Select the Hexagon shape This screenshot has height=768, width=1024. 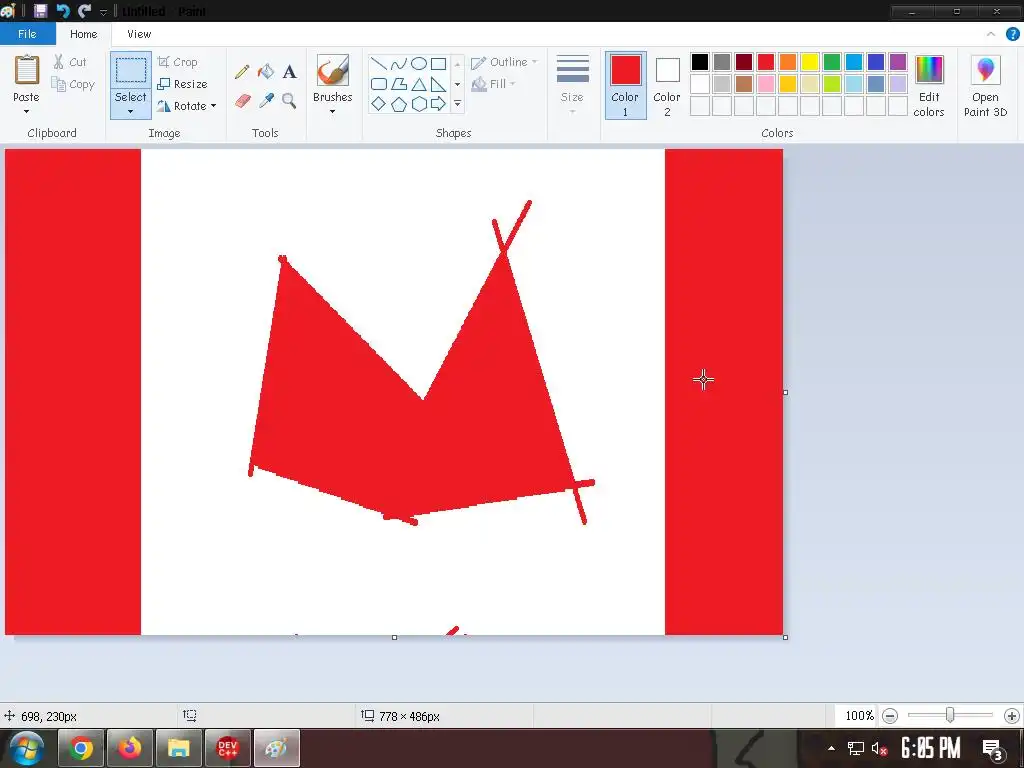click(419, 104)
